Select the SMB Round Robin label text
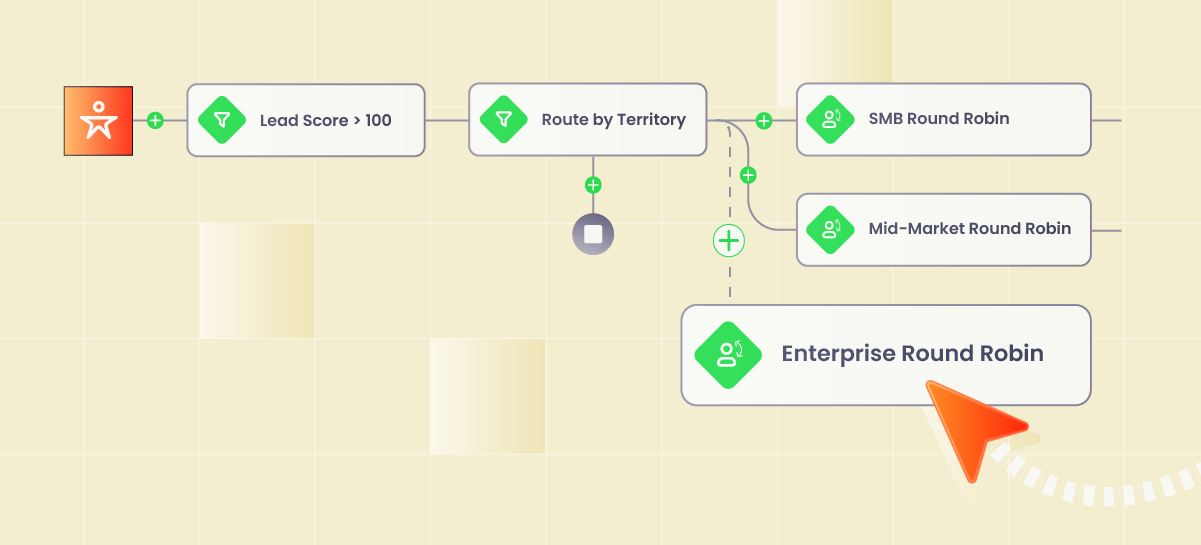This screenshot has width=1201, height=545. 938,119
